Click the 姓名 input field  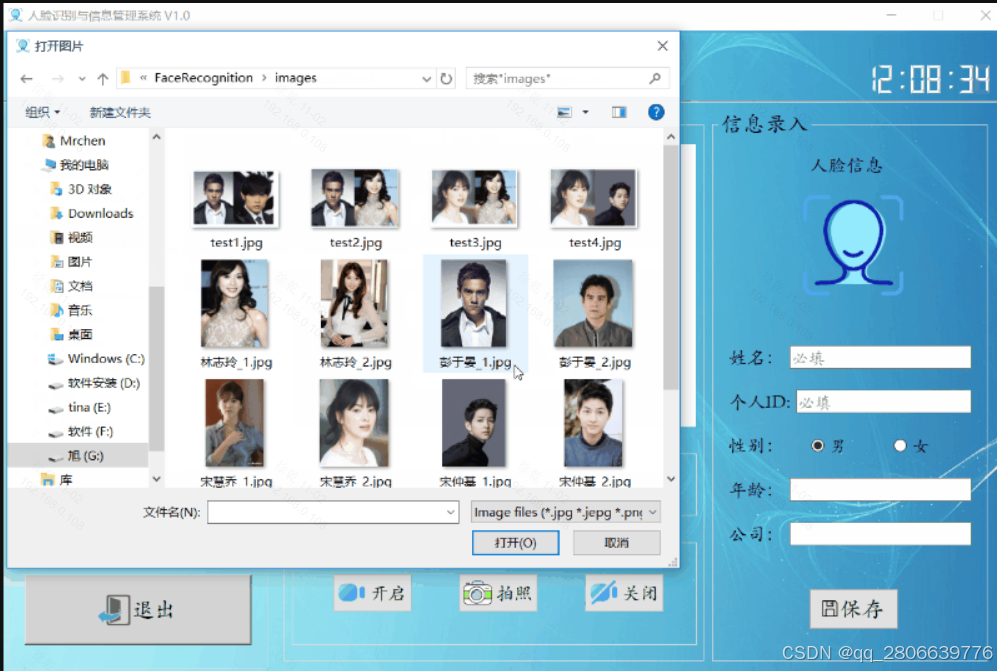click(x=880, y=357)
